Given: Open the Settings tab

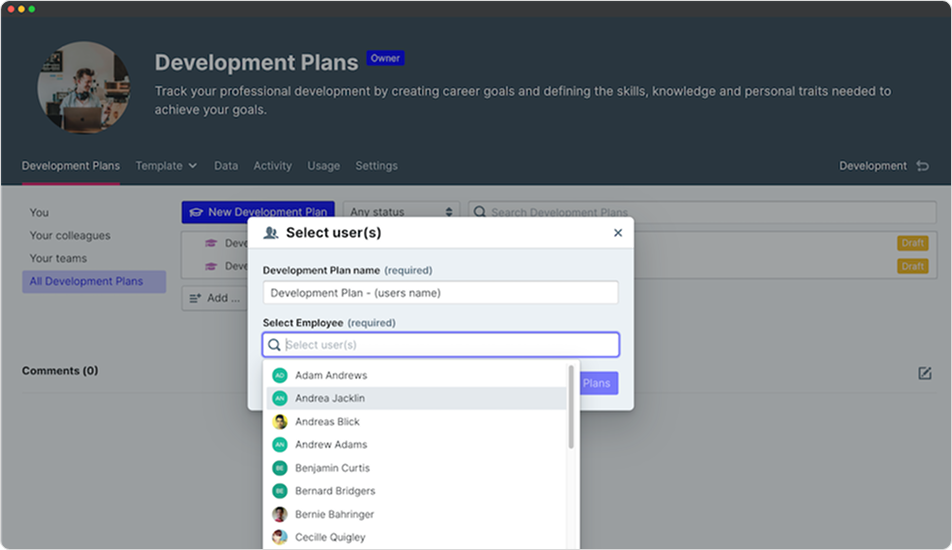Looking at the screenshot, I should pos(376,166).
